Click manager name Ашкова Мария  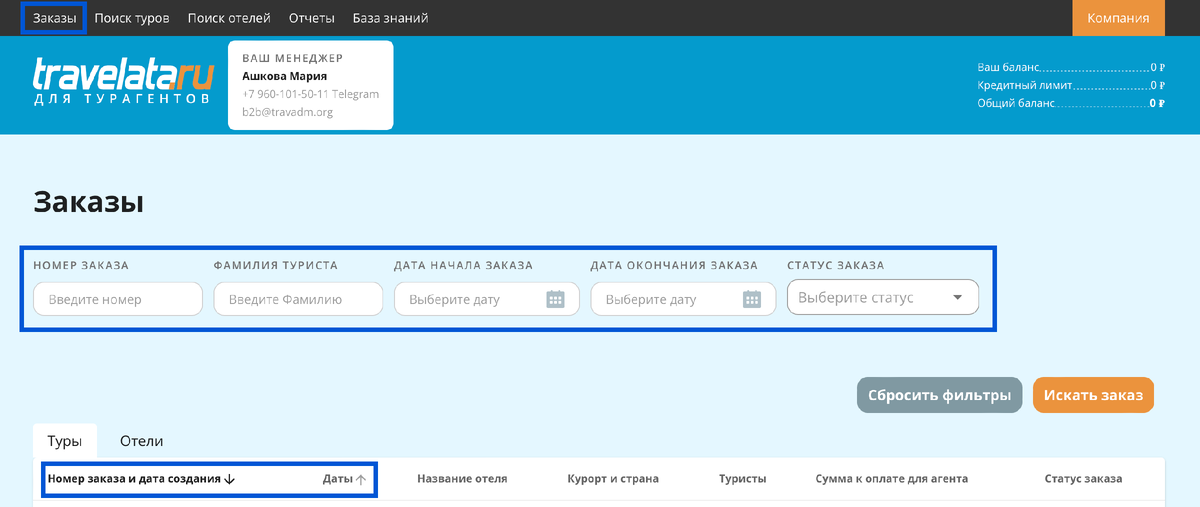tap(284, 76)
